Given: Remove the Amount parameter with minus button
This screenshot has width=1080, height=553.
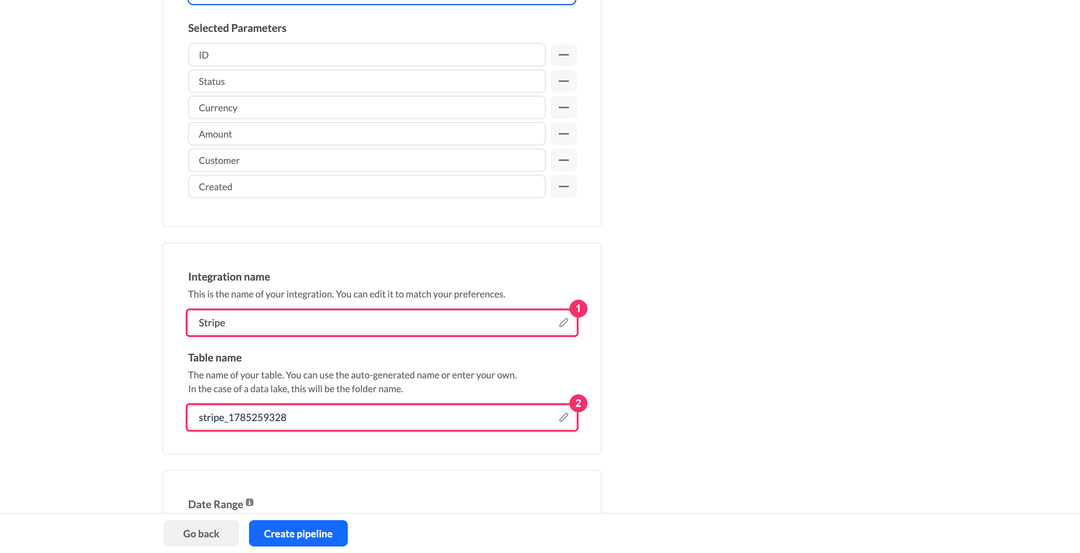Looking at the screenshot, I should tap(563, 134).
